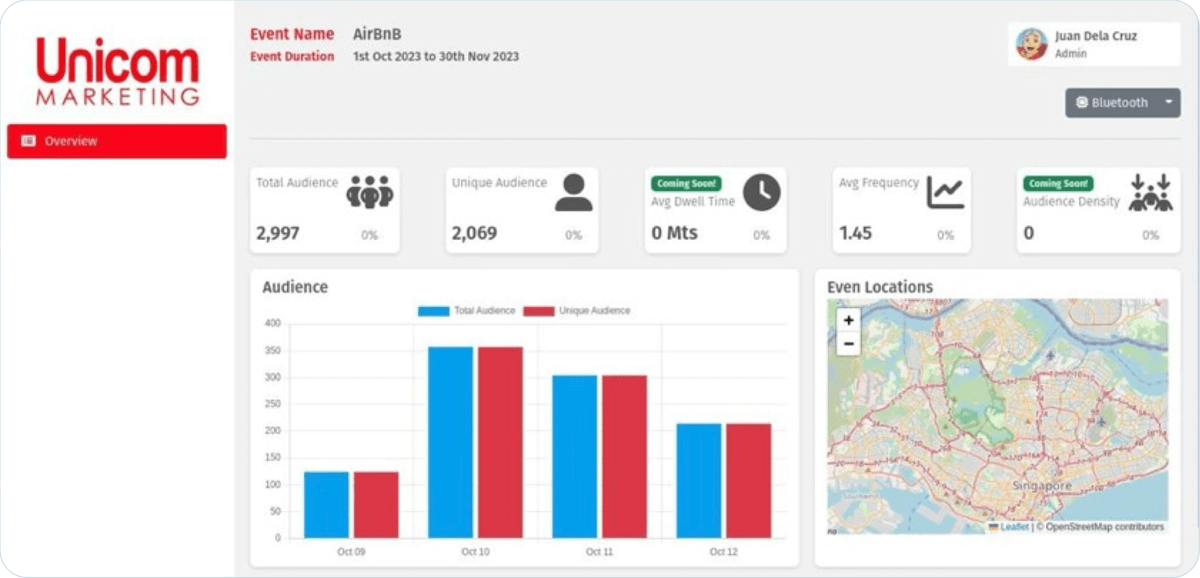This screenshot has height=578, width=1200.
Task: Toggle Total Audience legend series
Action: tap(467, 311)
